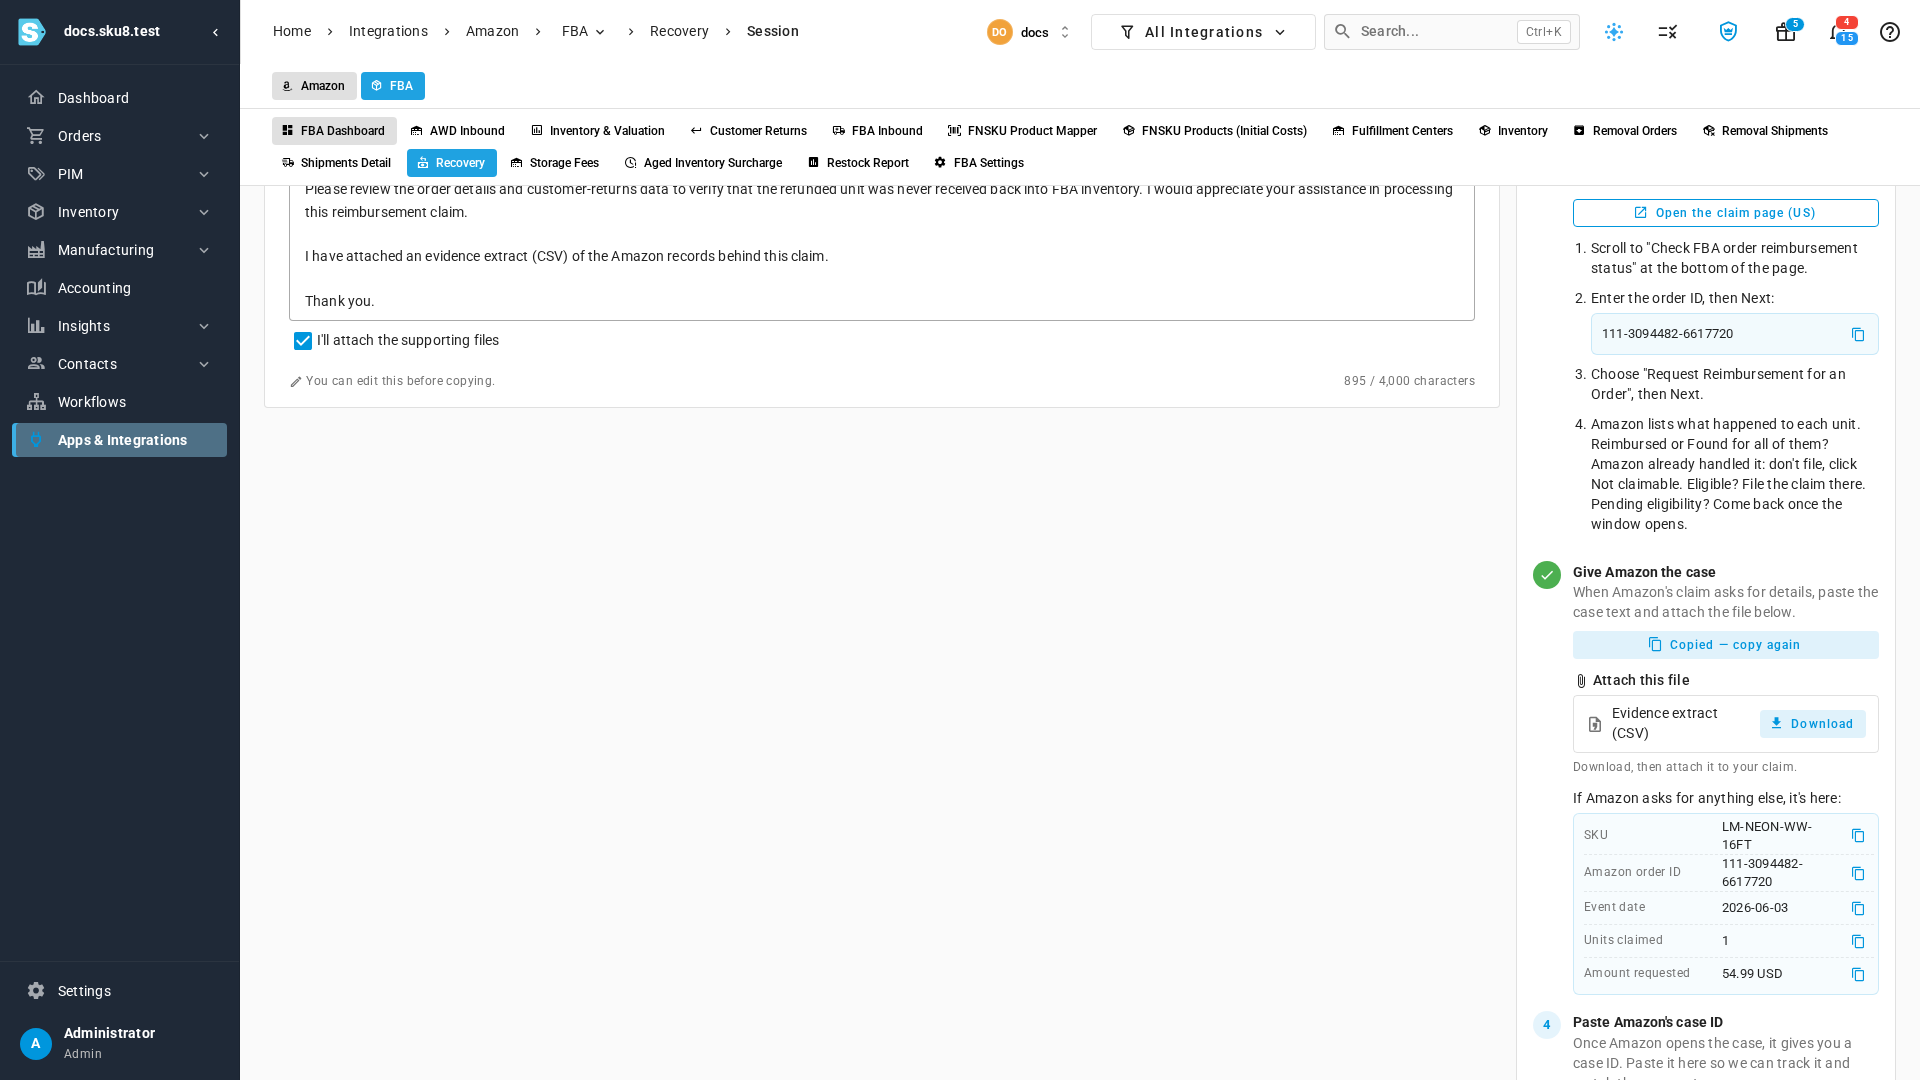Image resolution: width=1920 pixels, height=1080 pixels.
Task: Click the Amazon chip button
Action: point(314,86)
